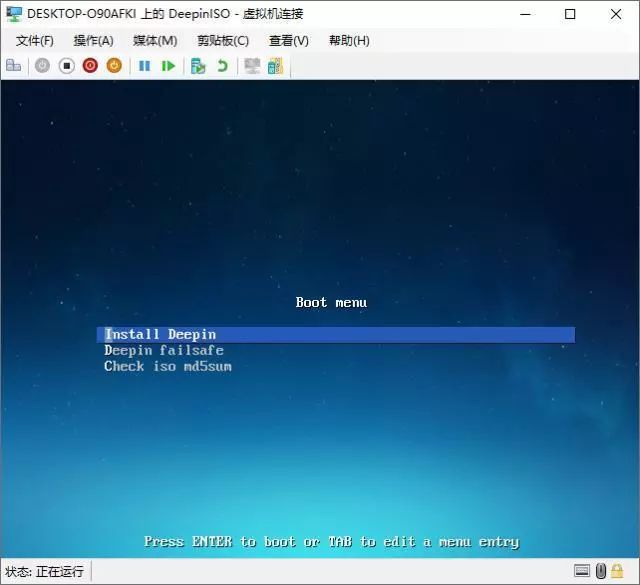Image resolution: width=640 pixels, height=585 pixels.
Task: Click the Press ENTER to boot hint
Action: (x=331, y=542)
